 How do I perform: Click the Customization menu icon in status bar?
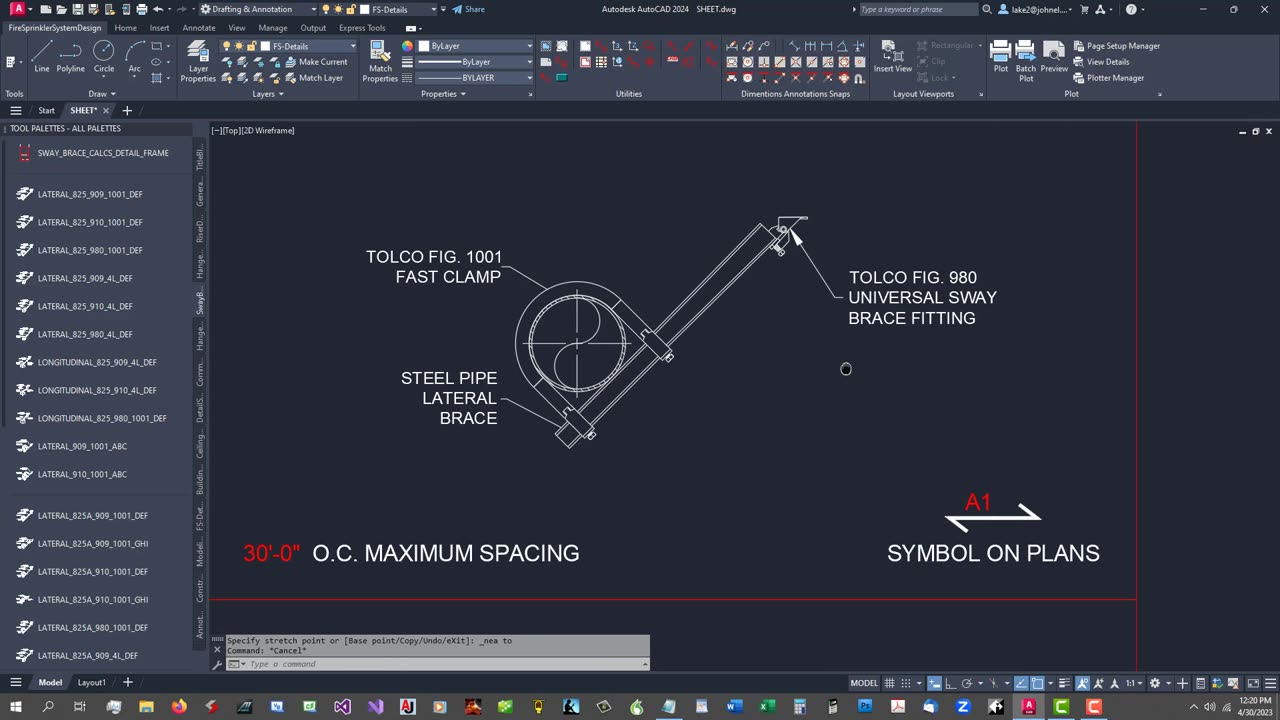point(1270,683)
